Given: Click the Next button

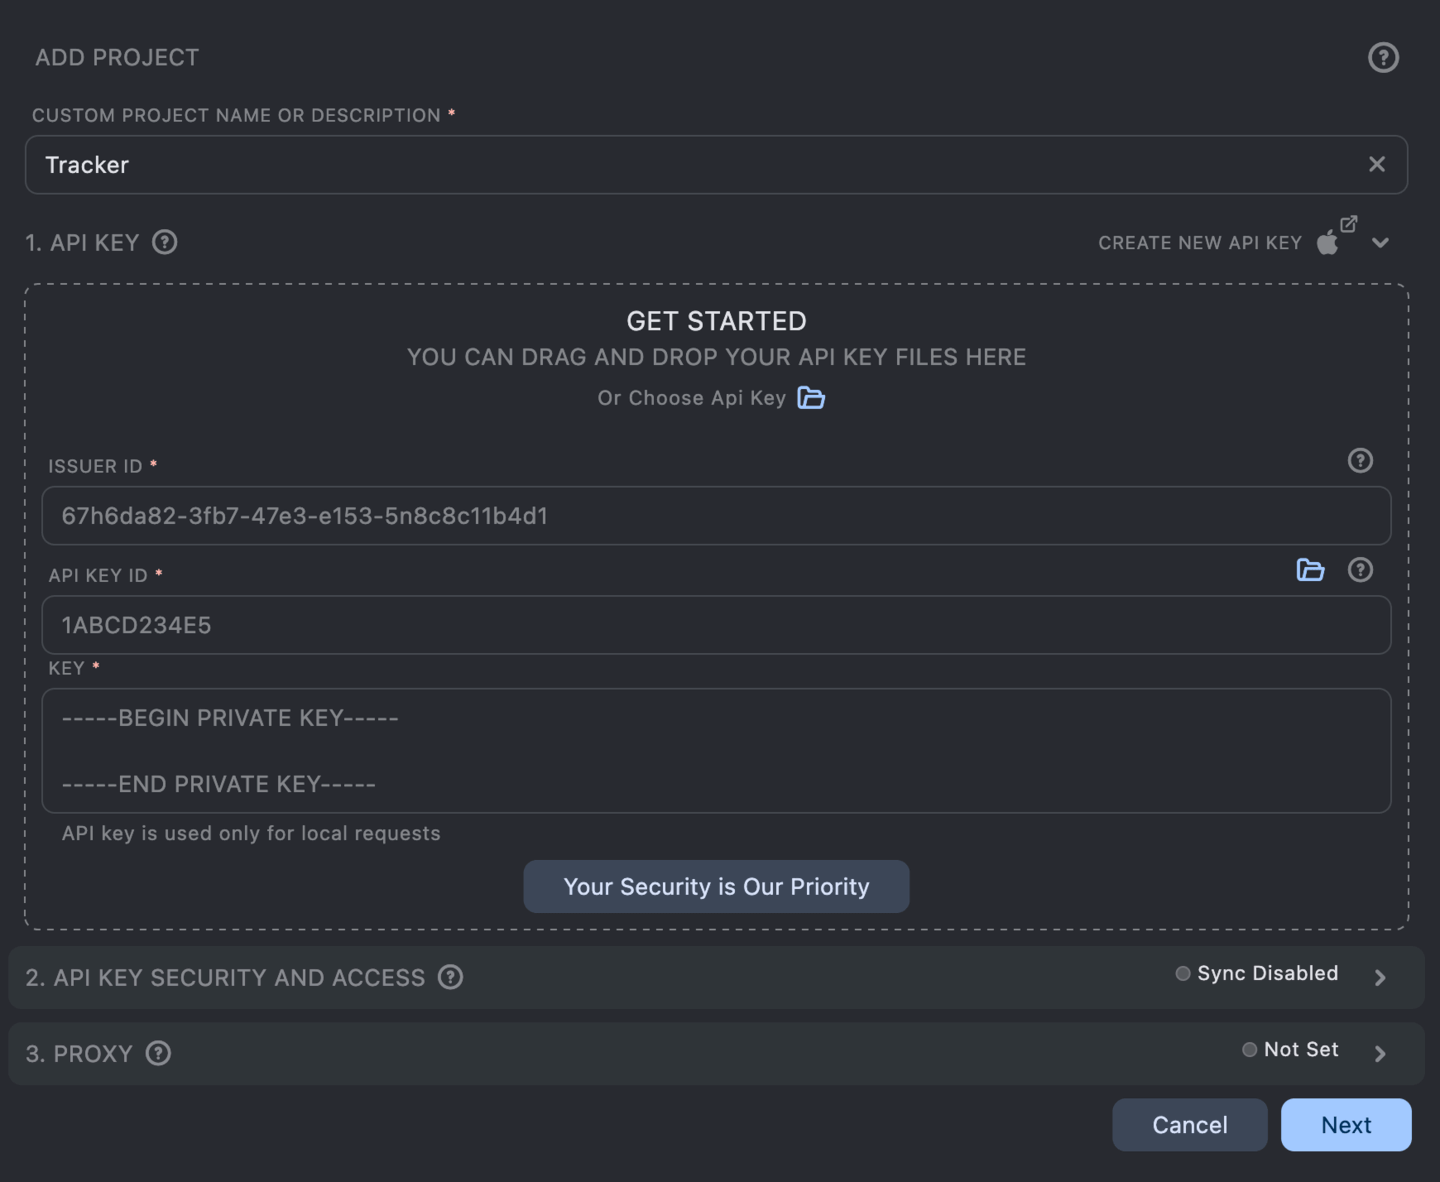Looking at the screenshot, I should tap(1346, 1125).
